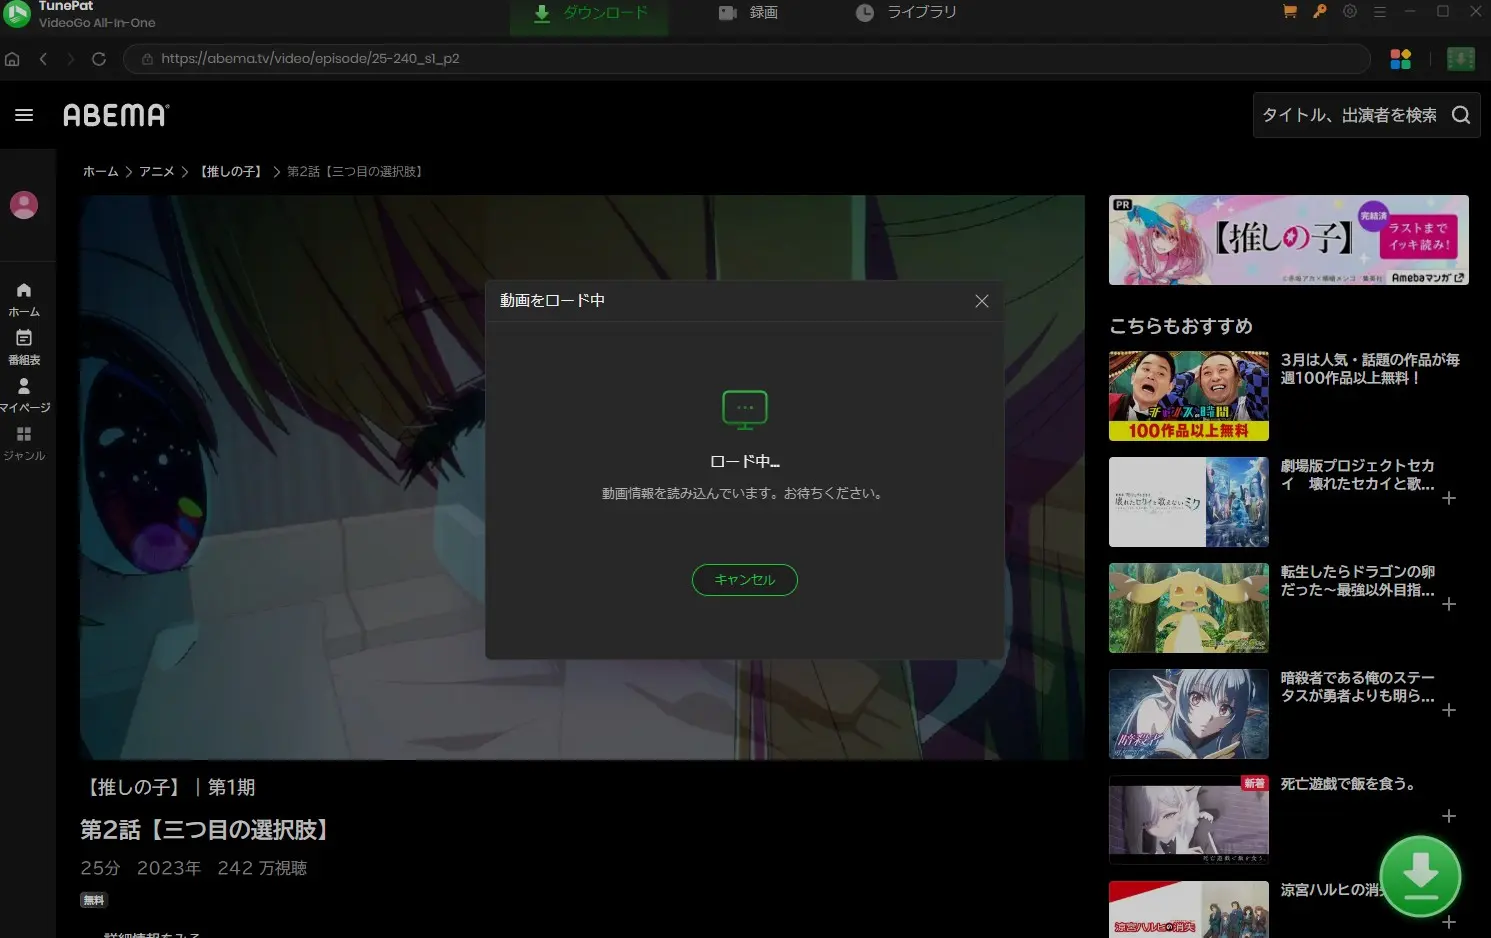Click the search magnifier icon
The image size is (1491, 938).
point(1461,115)
